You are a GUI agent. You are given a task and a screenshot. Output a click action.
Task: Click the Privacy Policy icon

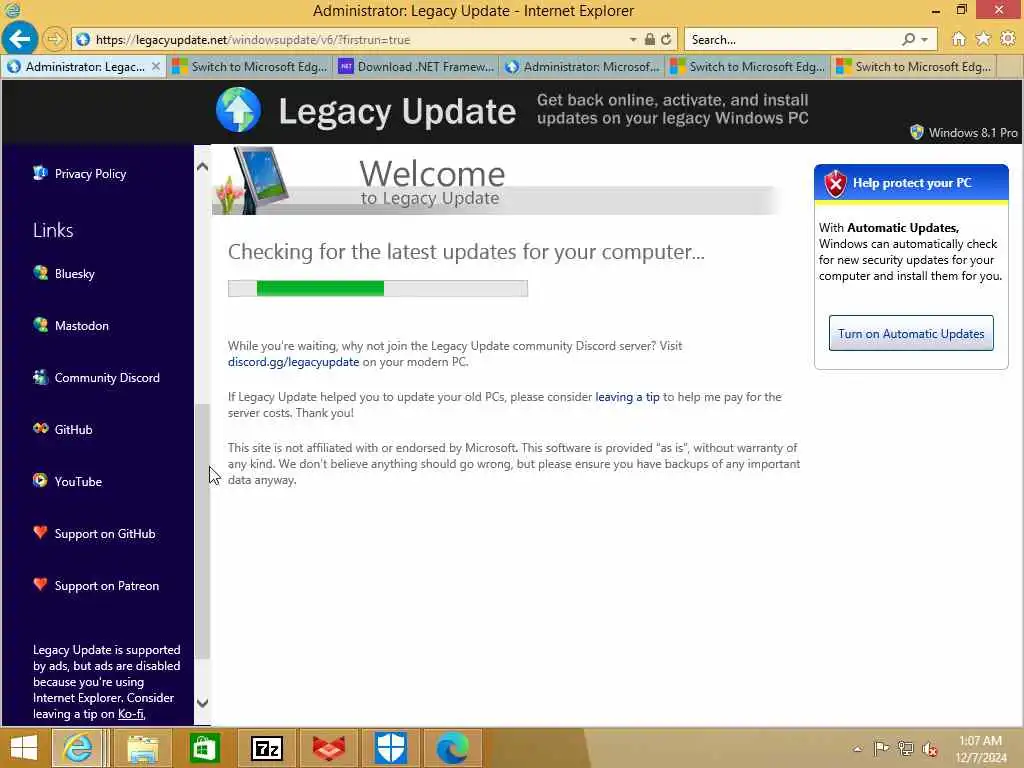pos(40,173)
